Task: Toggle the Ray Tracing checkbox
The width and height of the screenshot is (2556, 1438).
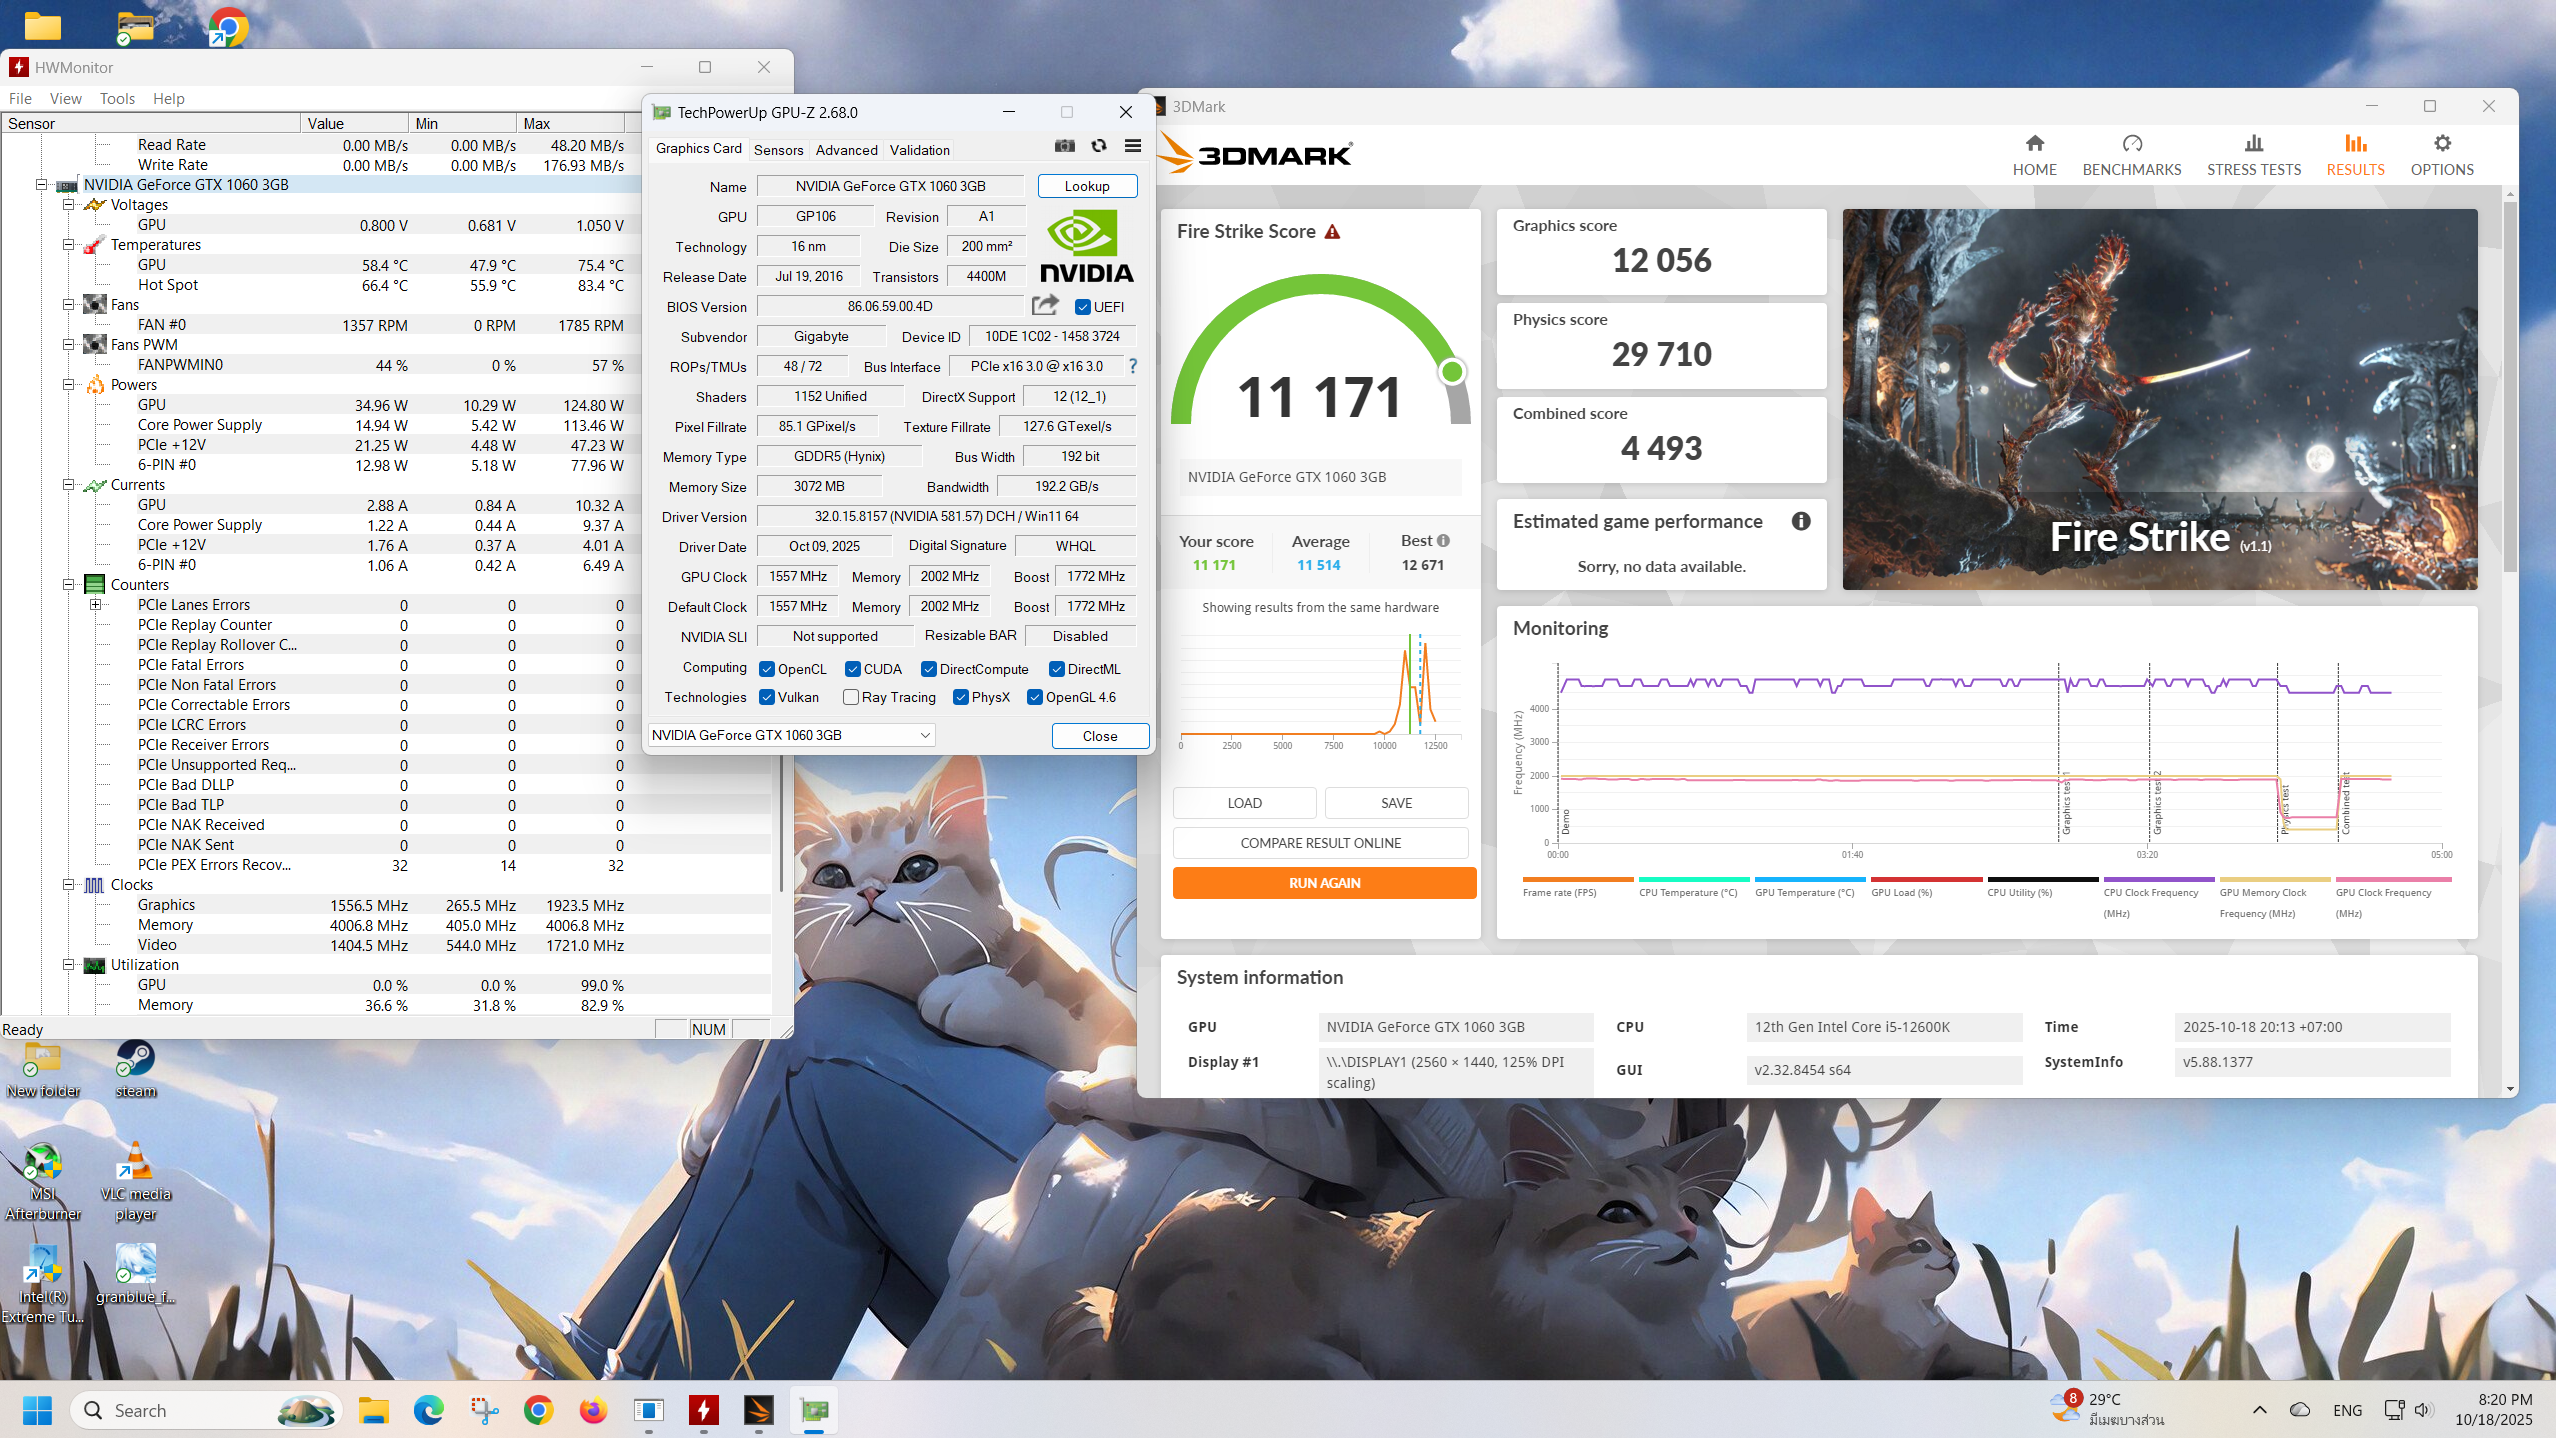Action: click(850, 697)
